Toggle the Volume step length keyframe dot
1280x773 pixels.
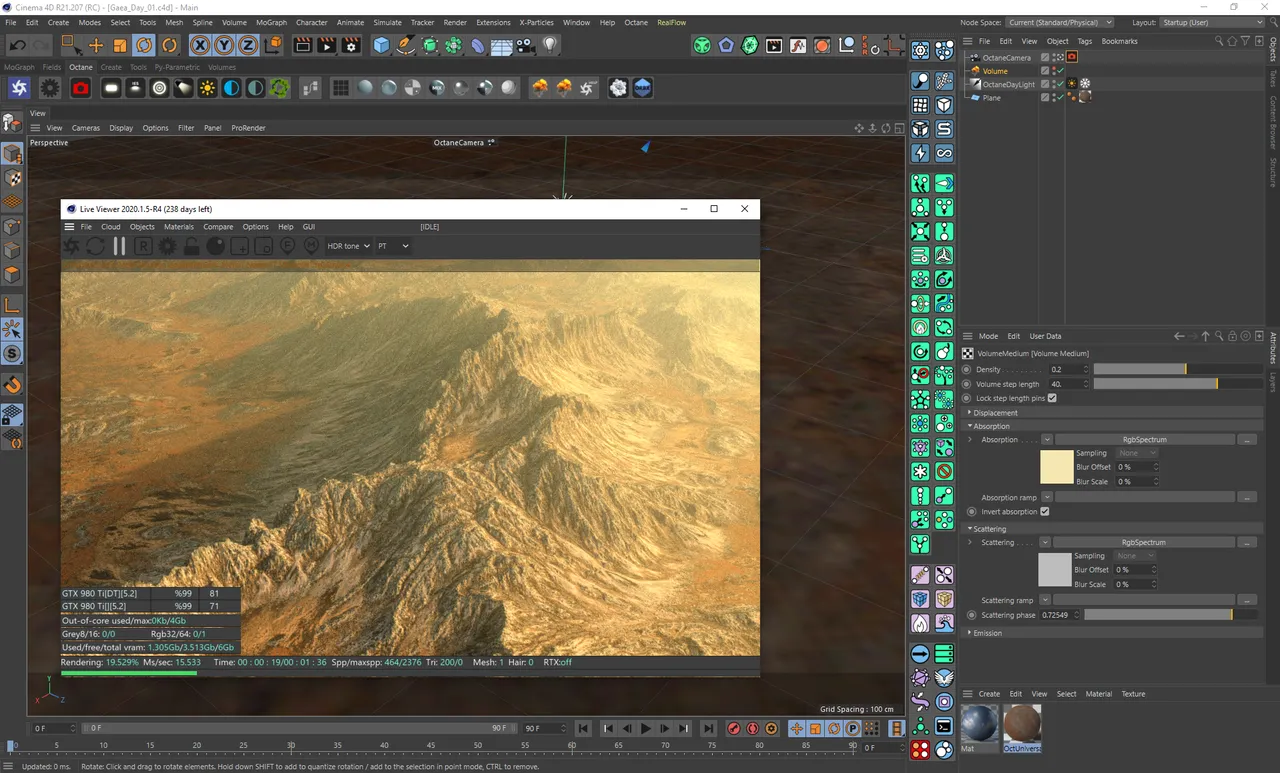(x=967, y=384)
